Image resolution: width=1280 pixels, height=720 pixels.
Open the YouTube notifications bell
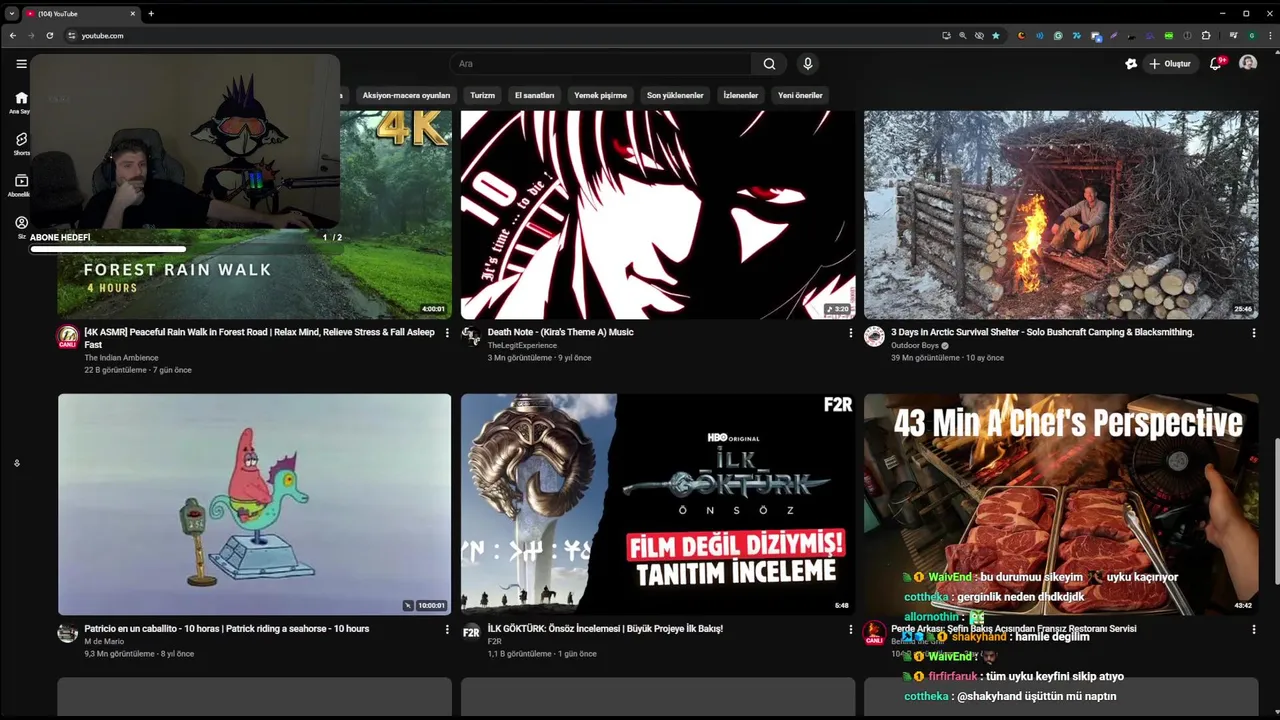point(1216,63)
